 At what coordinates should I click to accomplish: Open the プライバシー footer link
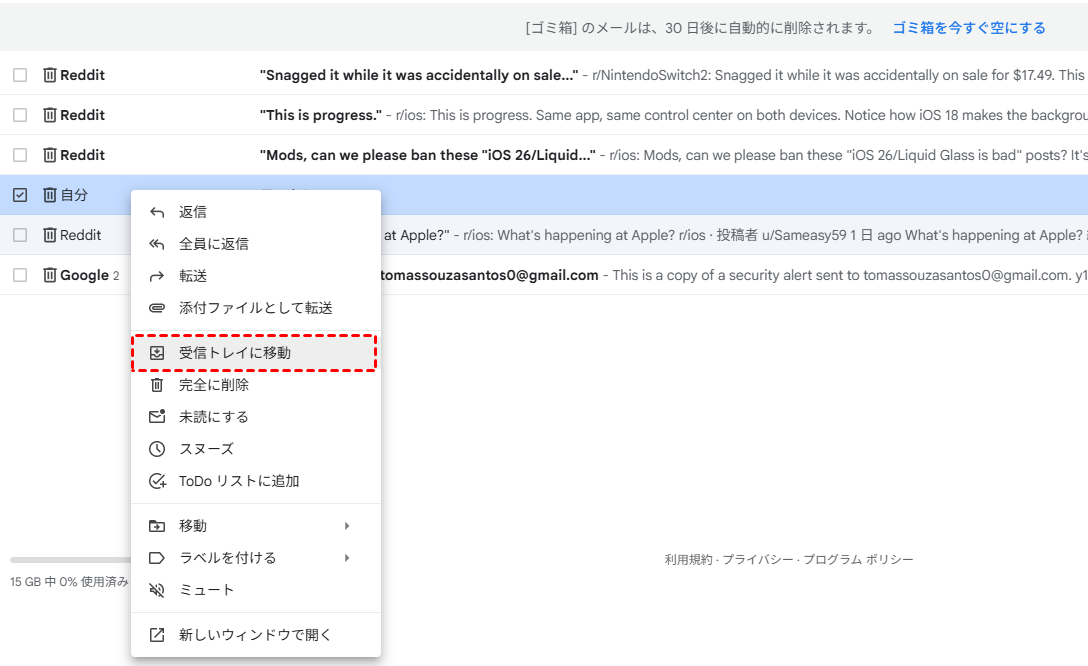758,560
